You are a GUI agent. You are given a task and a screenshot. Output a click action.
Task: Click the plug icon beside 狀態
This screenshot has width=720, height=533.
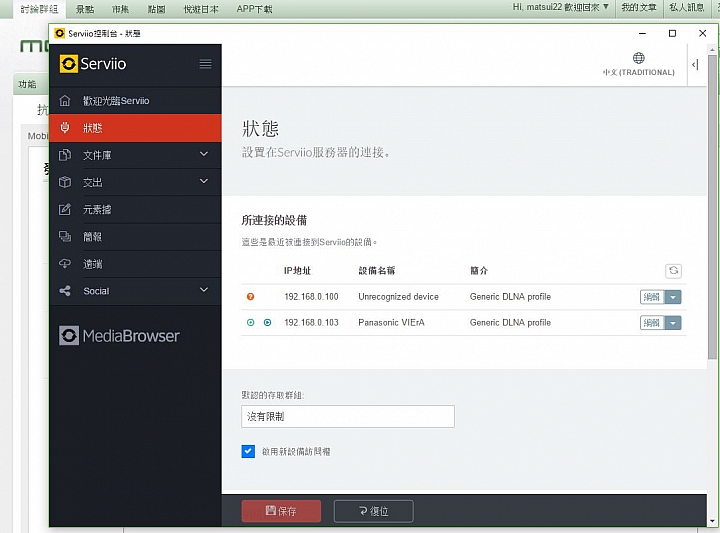point(65,128)
